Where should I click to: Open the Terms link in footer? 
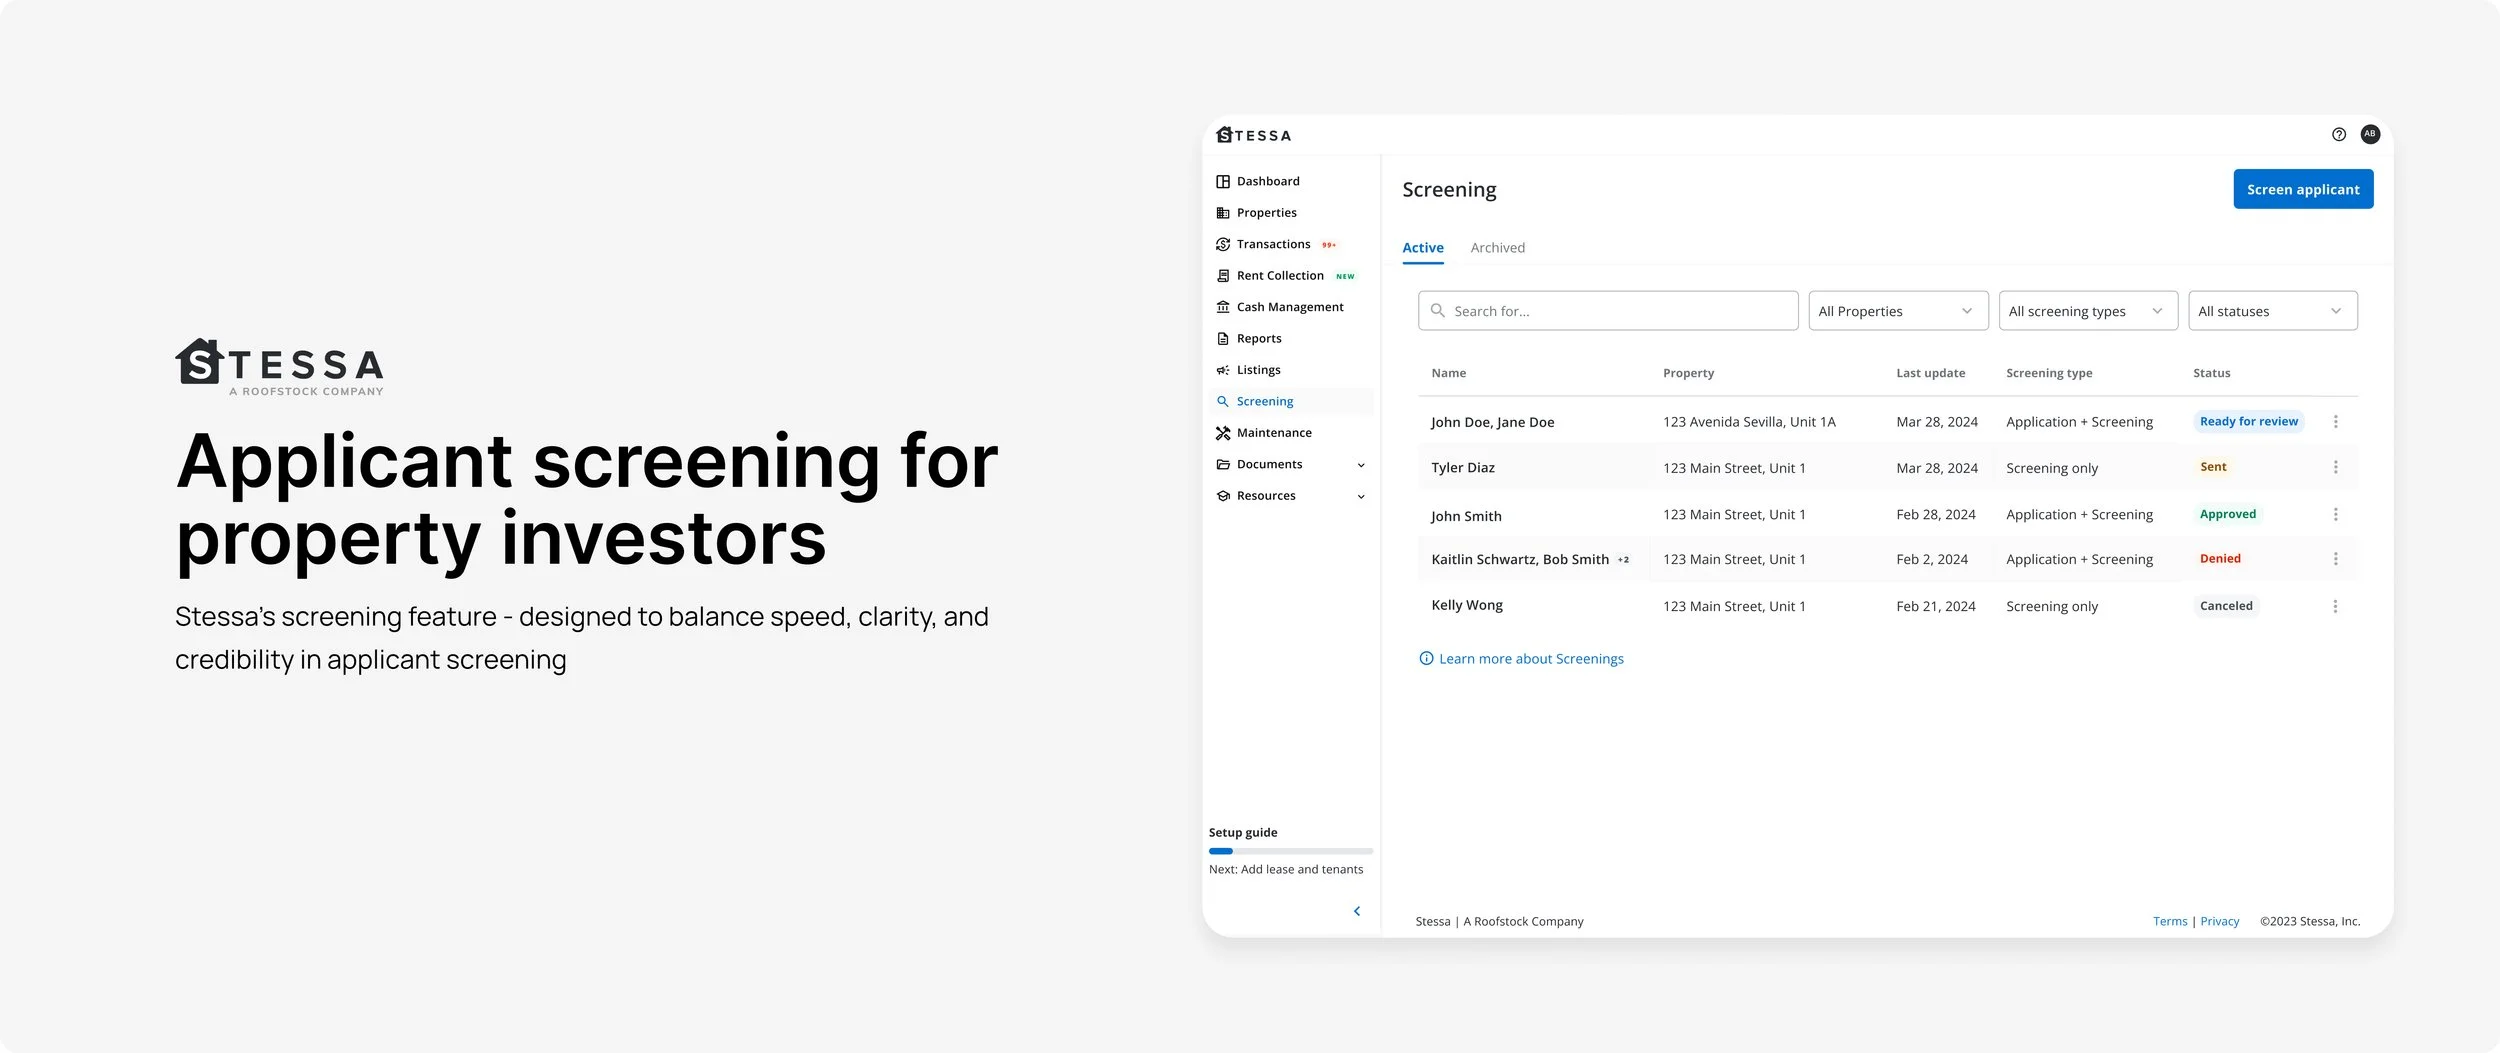(2170, 921)
